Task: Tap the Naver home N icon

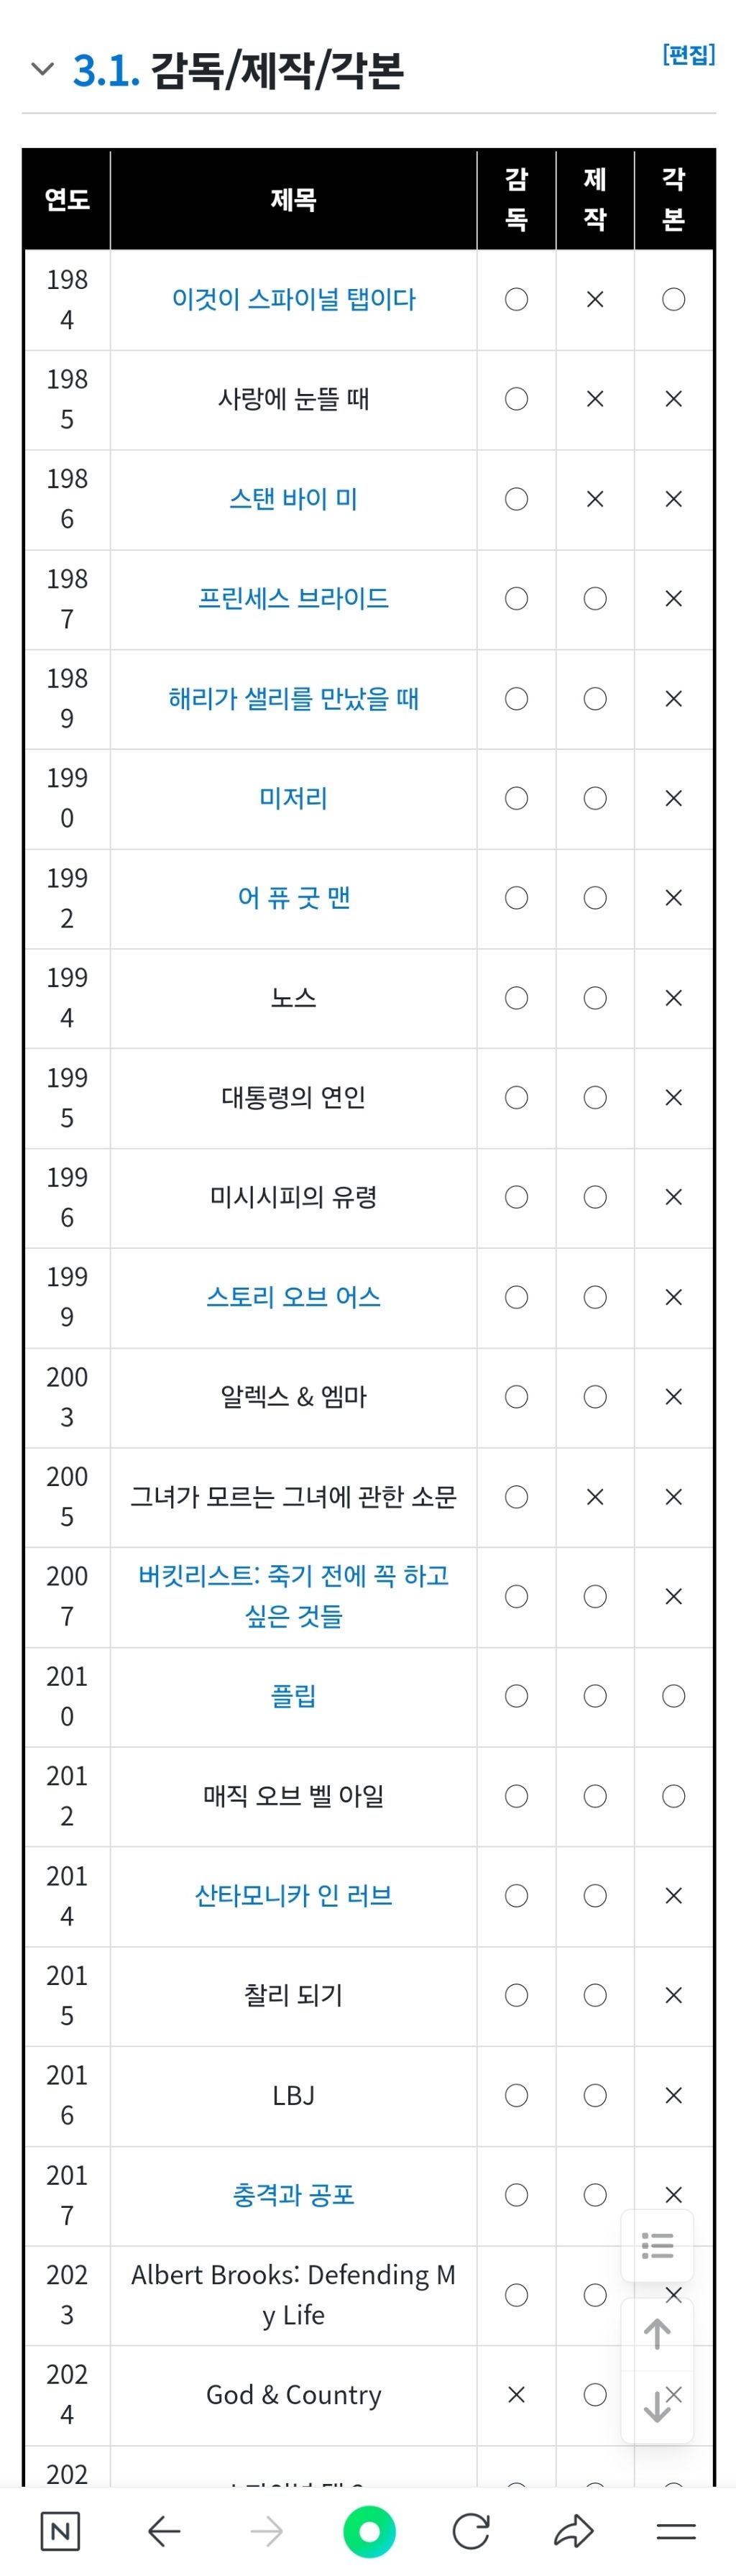Action: click(x=60, y=2531)
